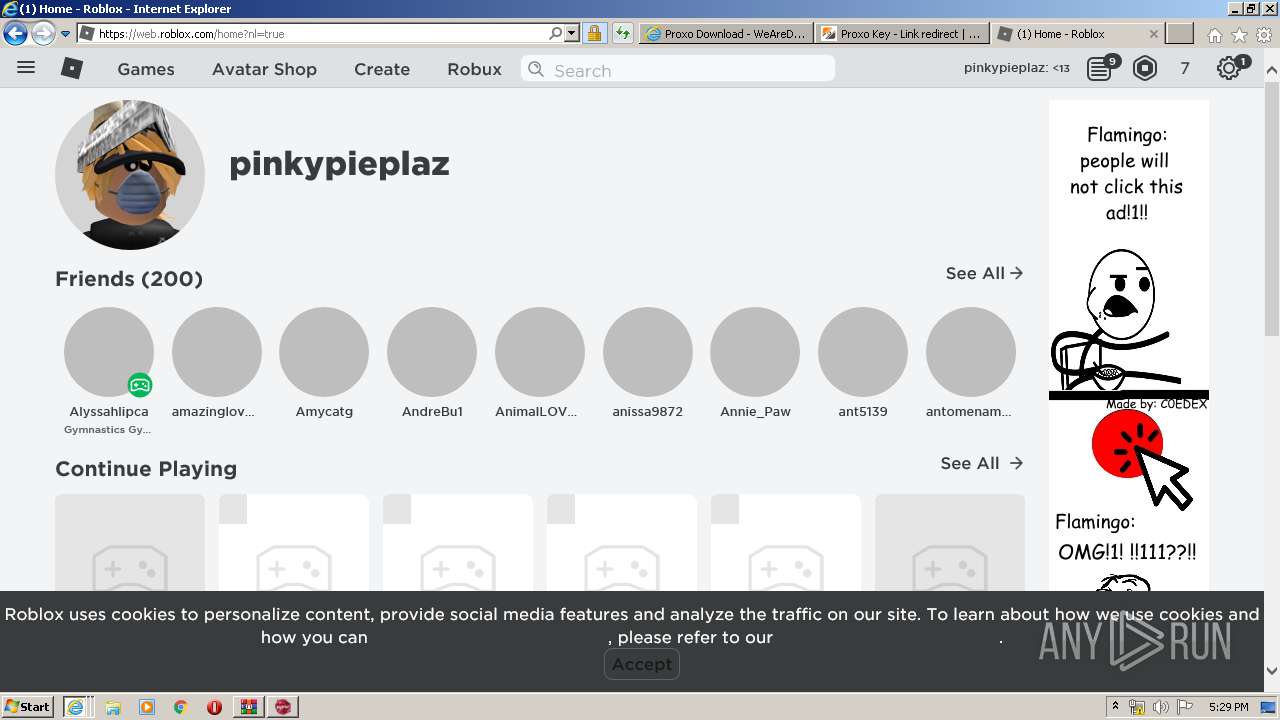
Task: Open the settings gear in Roblox header
Action: pos(1229,68)
